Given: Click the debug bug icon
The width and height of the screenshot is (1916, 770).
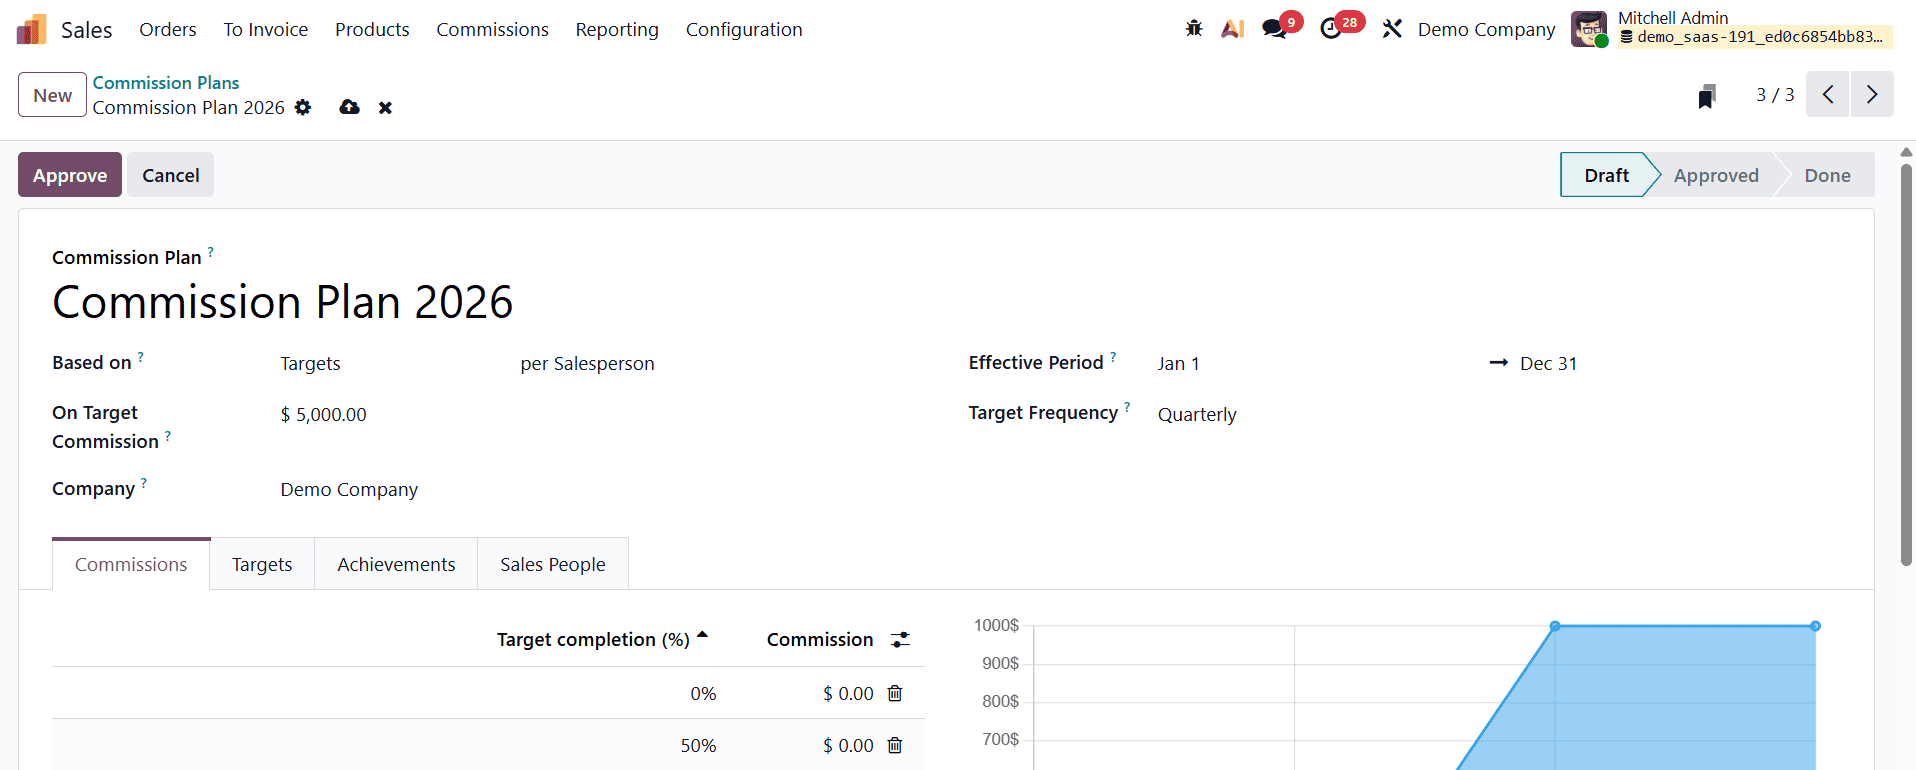Looking at the screenshot, I should pyautogui.click(x=1194, y=29).
